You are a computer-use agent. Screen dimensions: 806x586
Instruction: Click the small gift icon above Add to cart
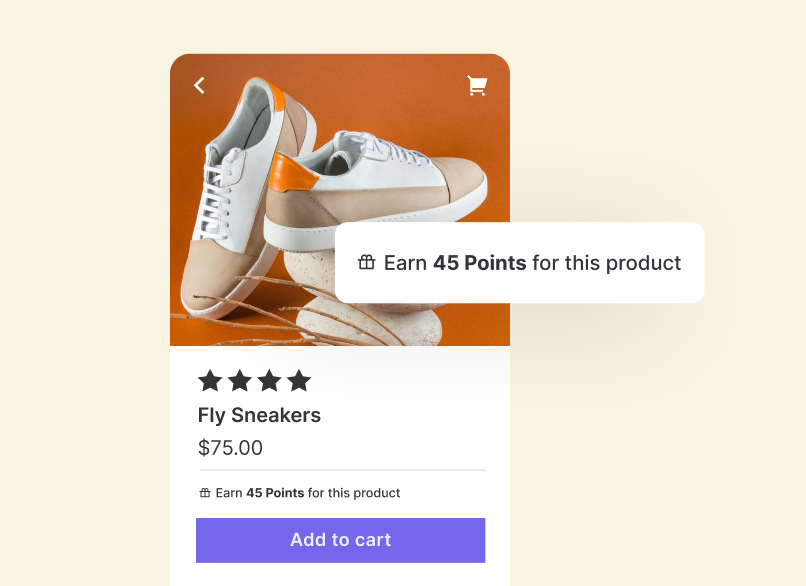pyautogui.click(x=205, y=493)
